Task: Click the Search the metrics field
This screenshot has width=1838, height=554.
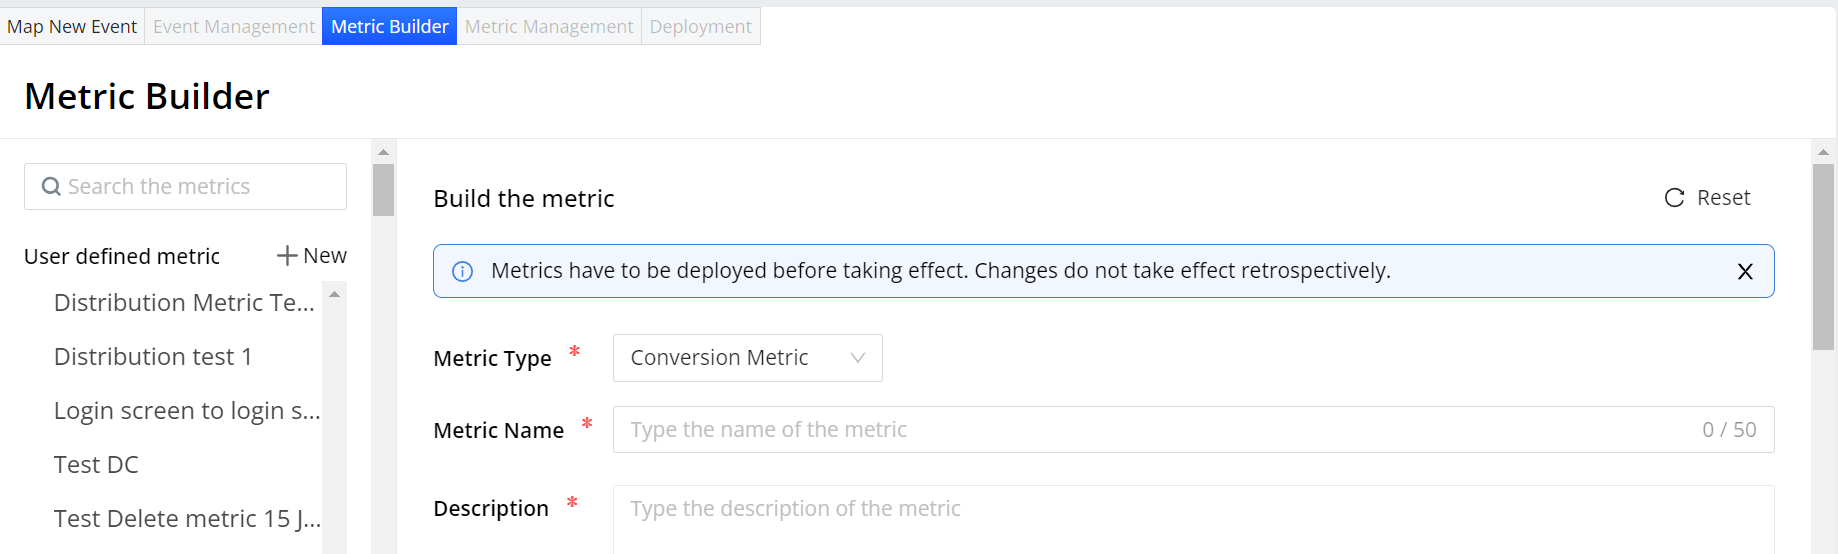Action: [x=200, y=187]
